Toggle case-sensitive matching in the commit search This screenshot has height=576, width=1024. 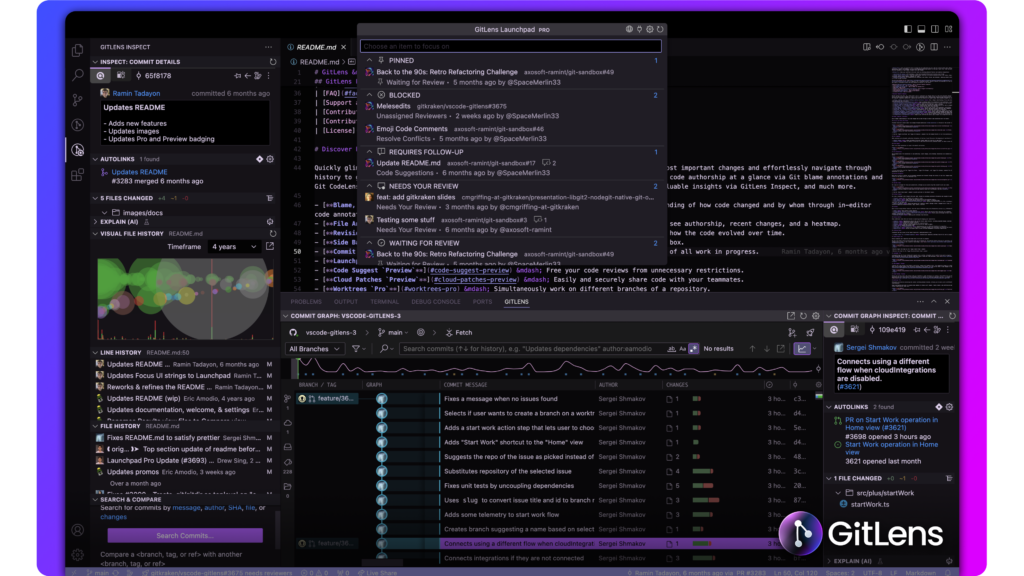683,348
